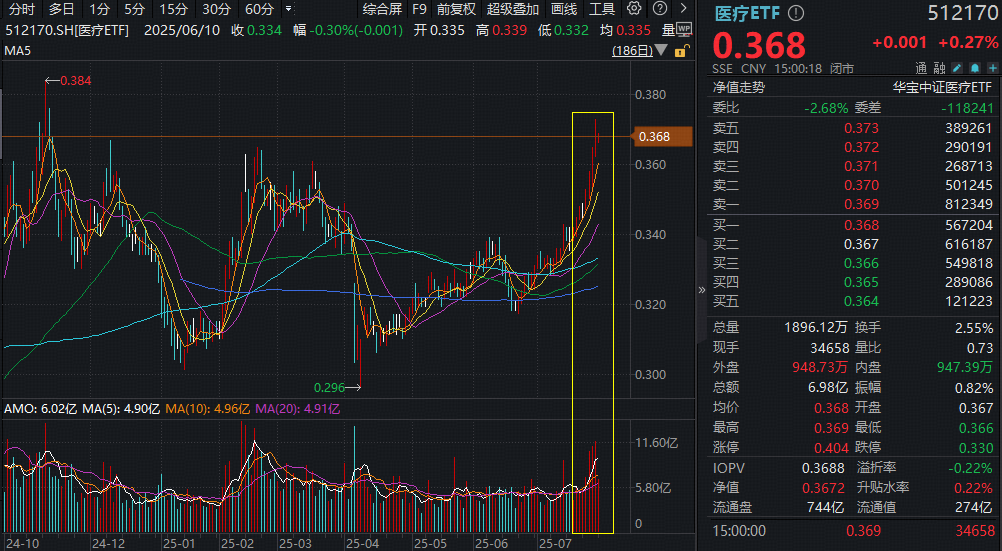Click the WP icon beside 量 label
Image resolution: width=1002 pixels, height=551 pixels.
coord(684,30)
